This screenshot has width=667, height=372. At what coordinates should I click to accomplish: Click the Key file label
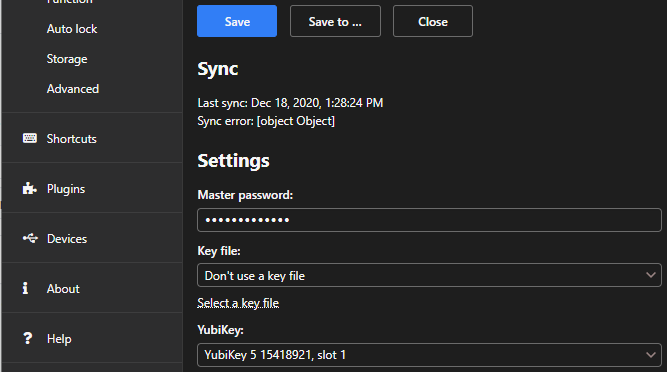point(219,251)
